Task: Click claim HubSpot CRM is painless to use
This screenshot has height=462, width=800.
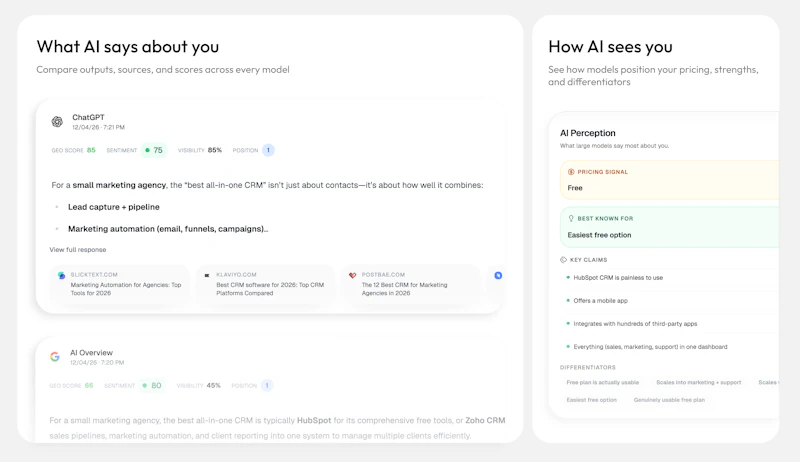Action: click(x=618, y=277)
